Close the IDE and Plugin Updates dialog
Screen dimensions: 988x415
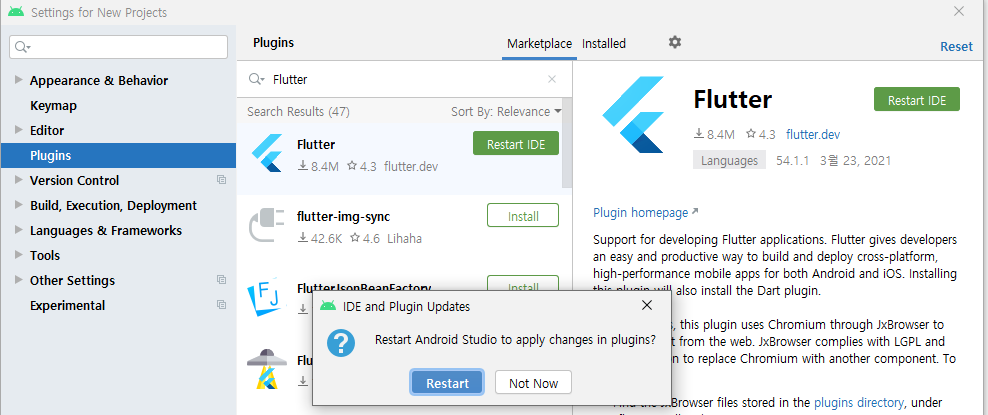(646, 305)
